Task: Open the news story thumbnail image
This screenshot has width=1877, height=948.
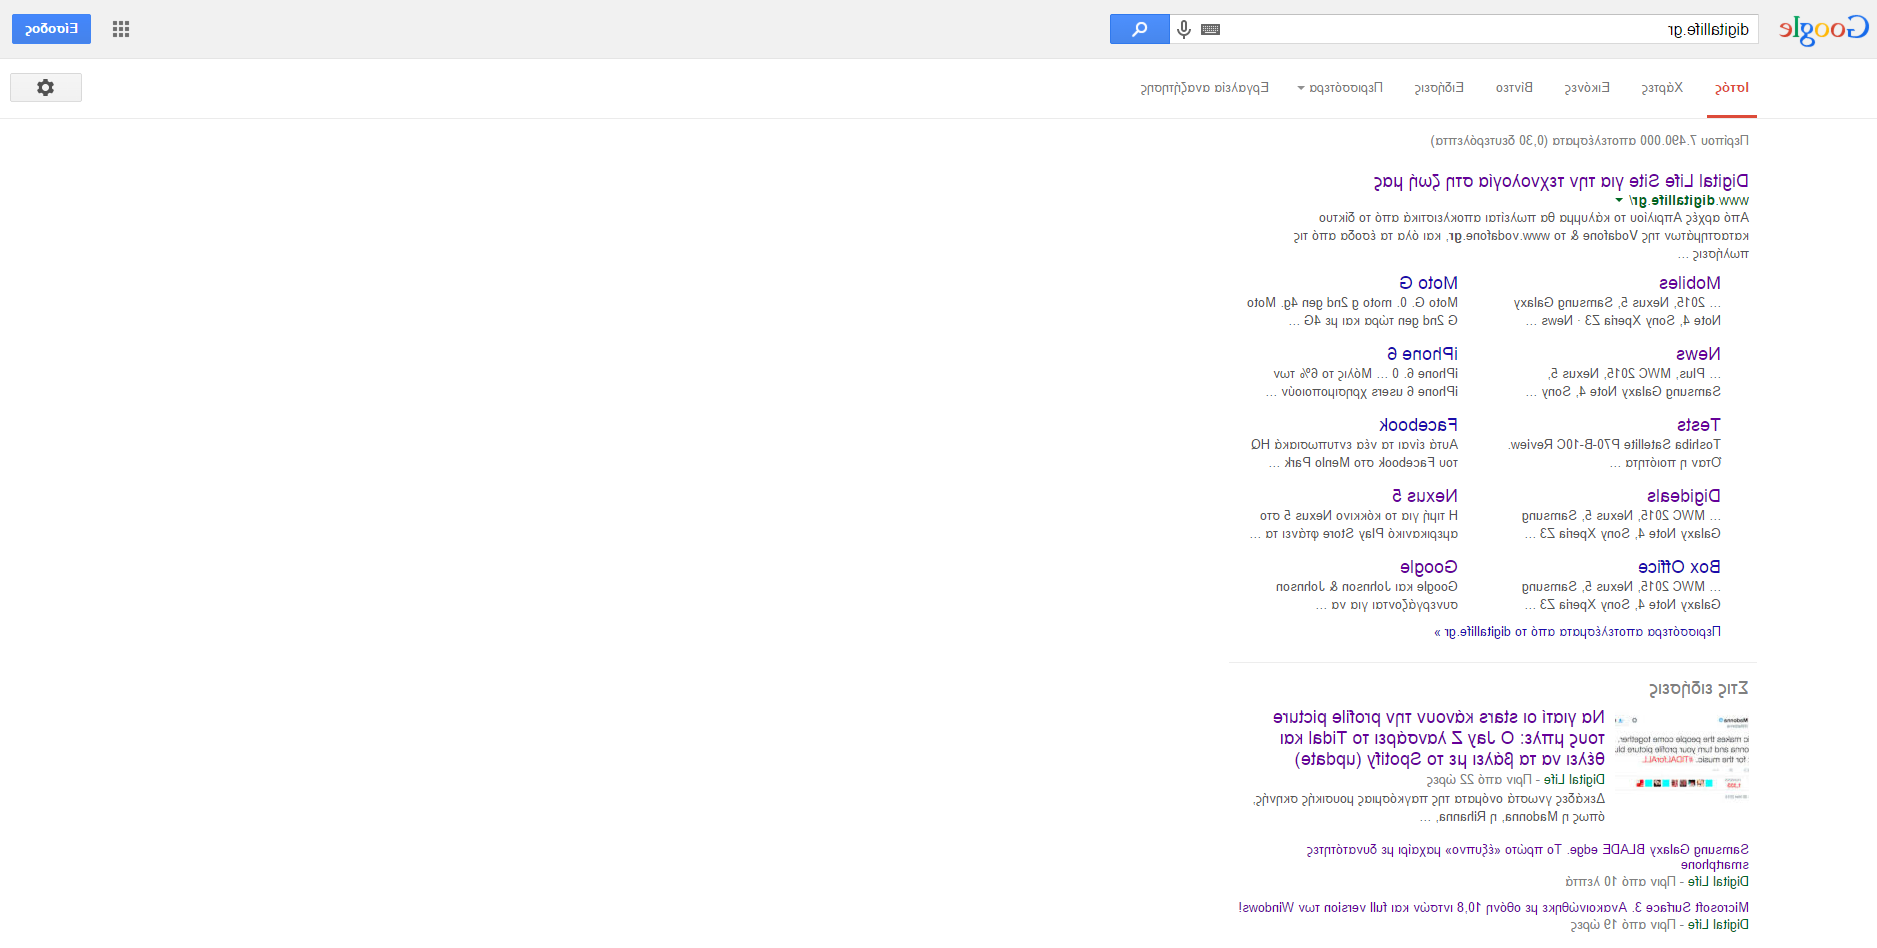Action: pyautogui.click(x=1682, y=757)
